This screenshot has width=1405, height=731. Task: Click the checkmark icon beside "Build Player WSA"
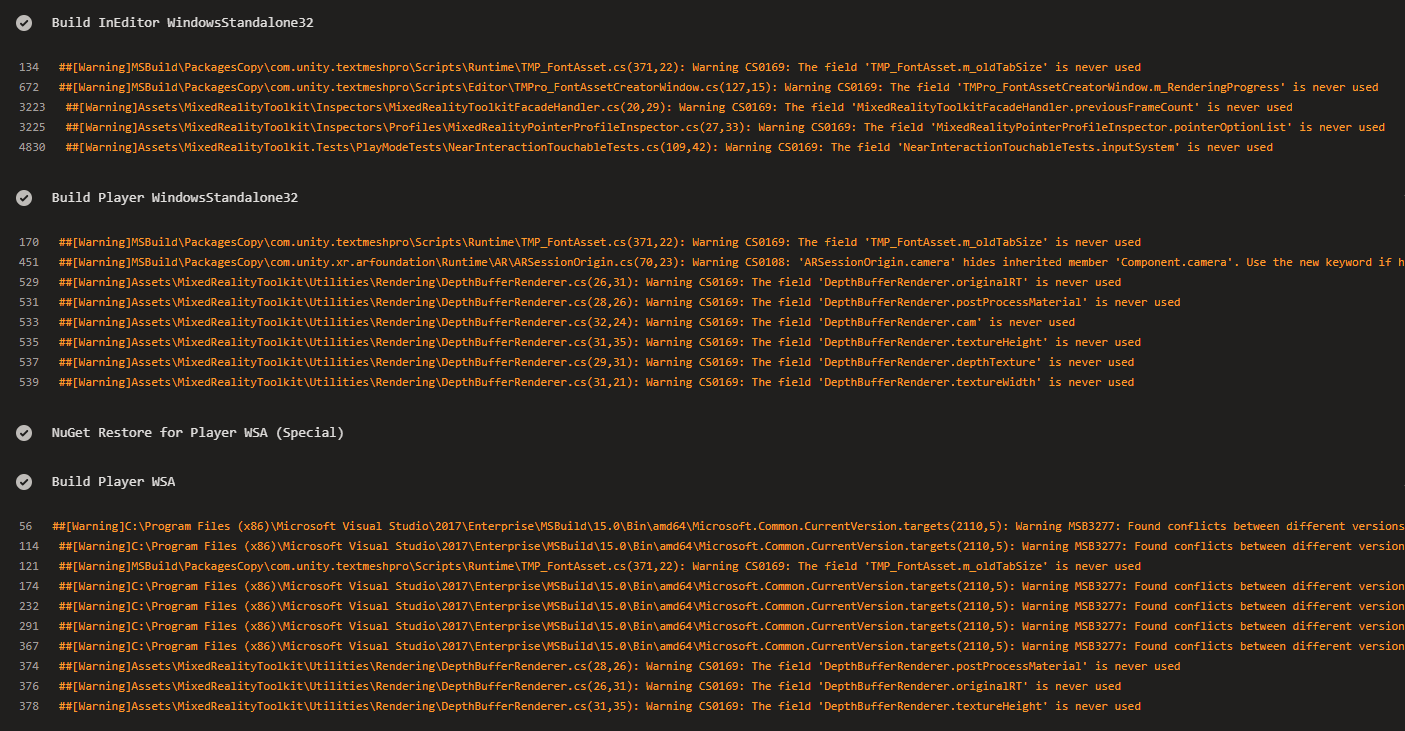[x=23, y=481]
